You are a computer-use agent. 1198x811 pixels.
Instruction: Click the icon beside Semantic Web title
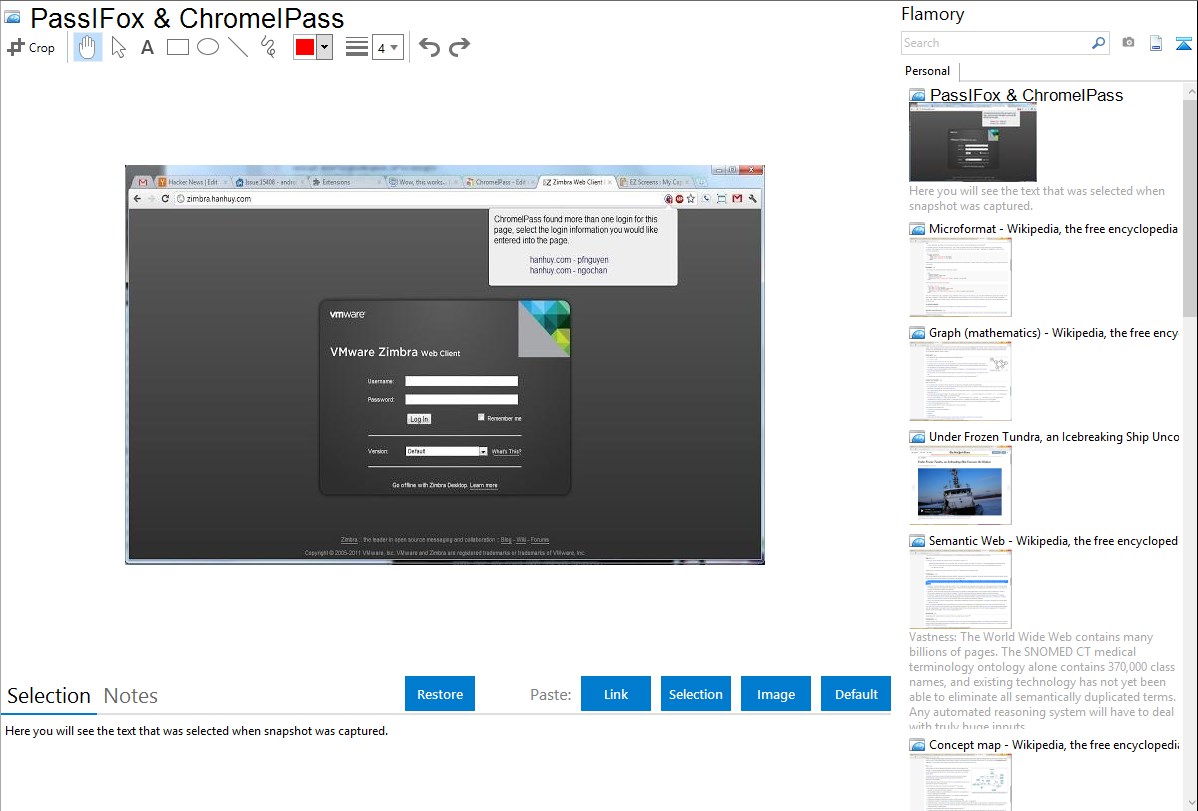click(x=917, y=541)
